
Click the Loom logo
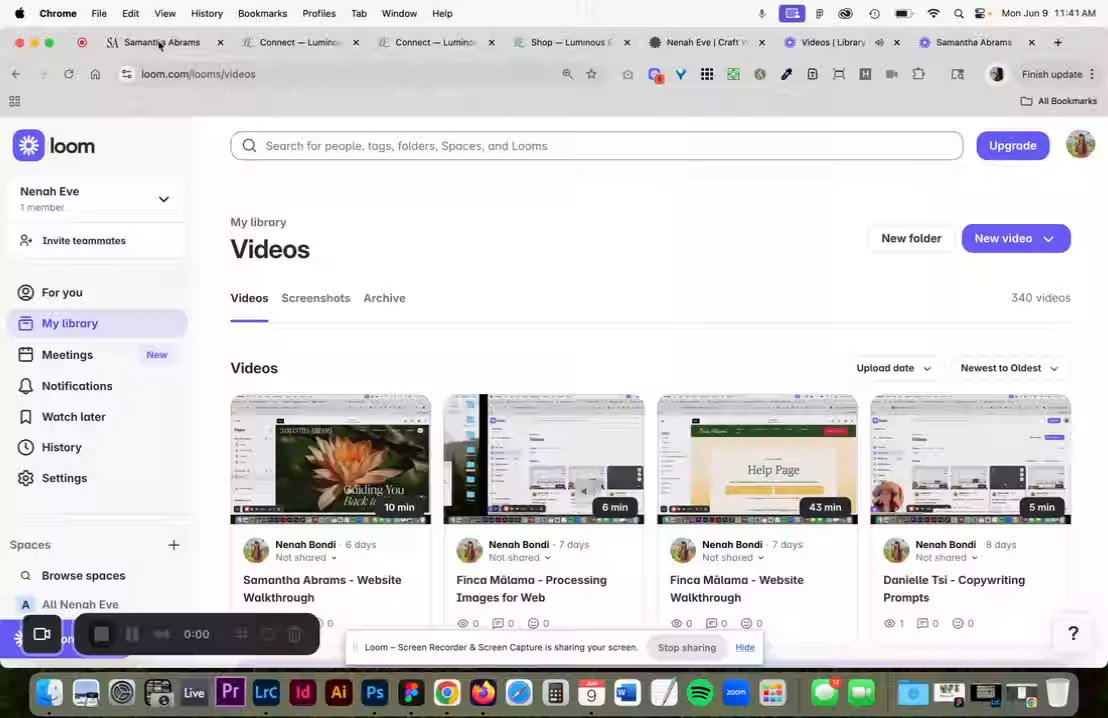54,146
